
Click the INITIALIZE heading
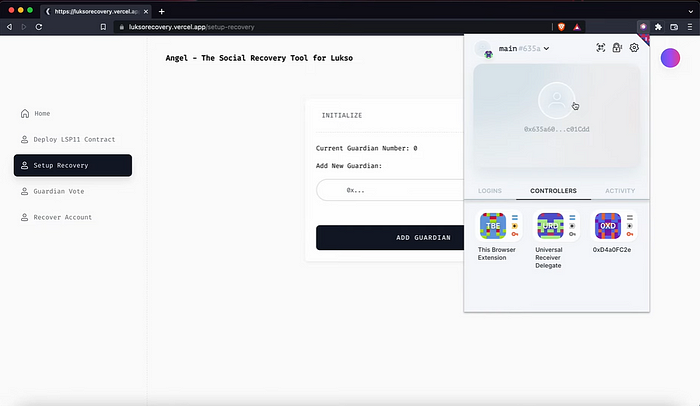tap(342, 115)
